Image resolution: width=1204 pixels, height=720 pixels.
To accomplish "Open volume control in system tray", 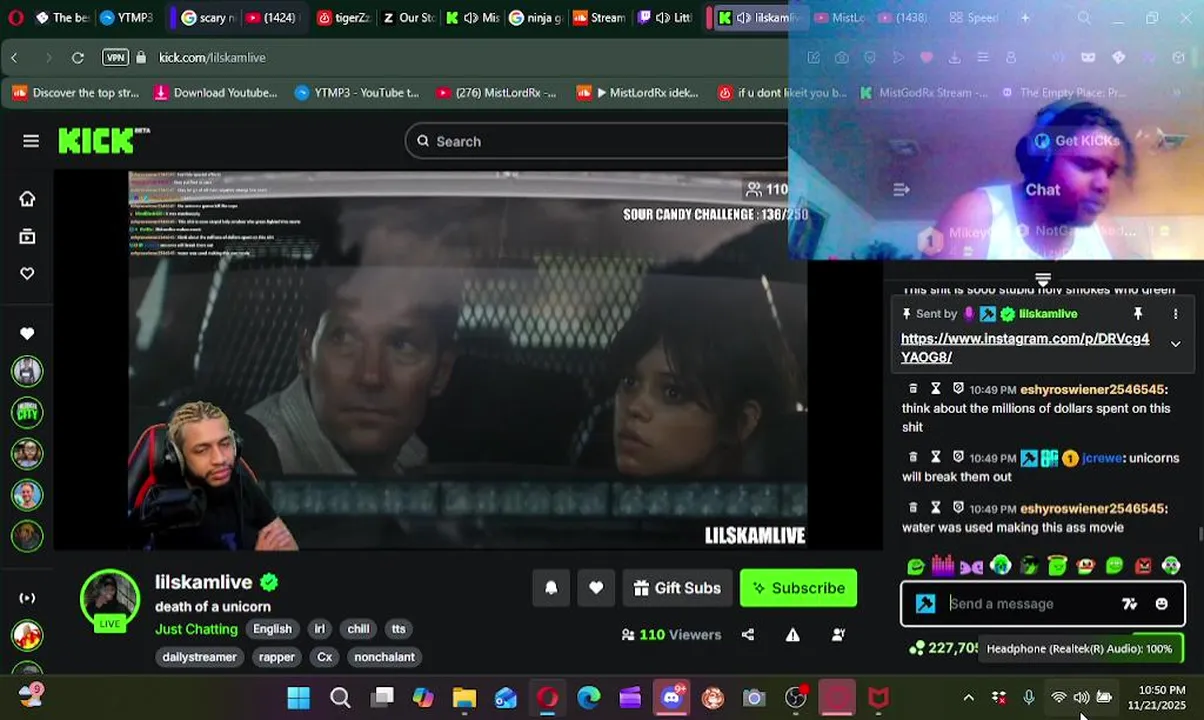I will click(1081, 698).
